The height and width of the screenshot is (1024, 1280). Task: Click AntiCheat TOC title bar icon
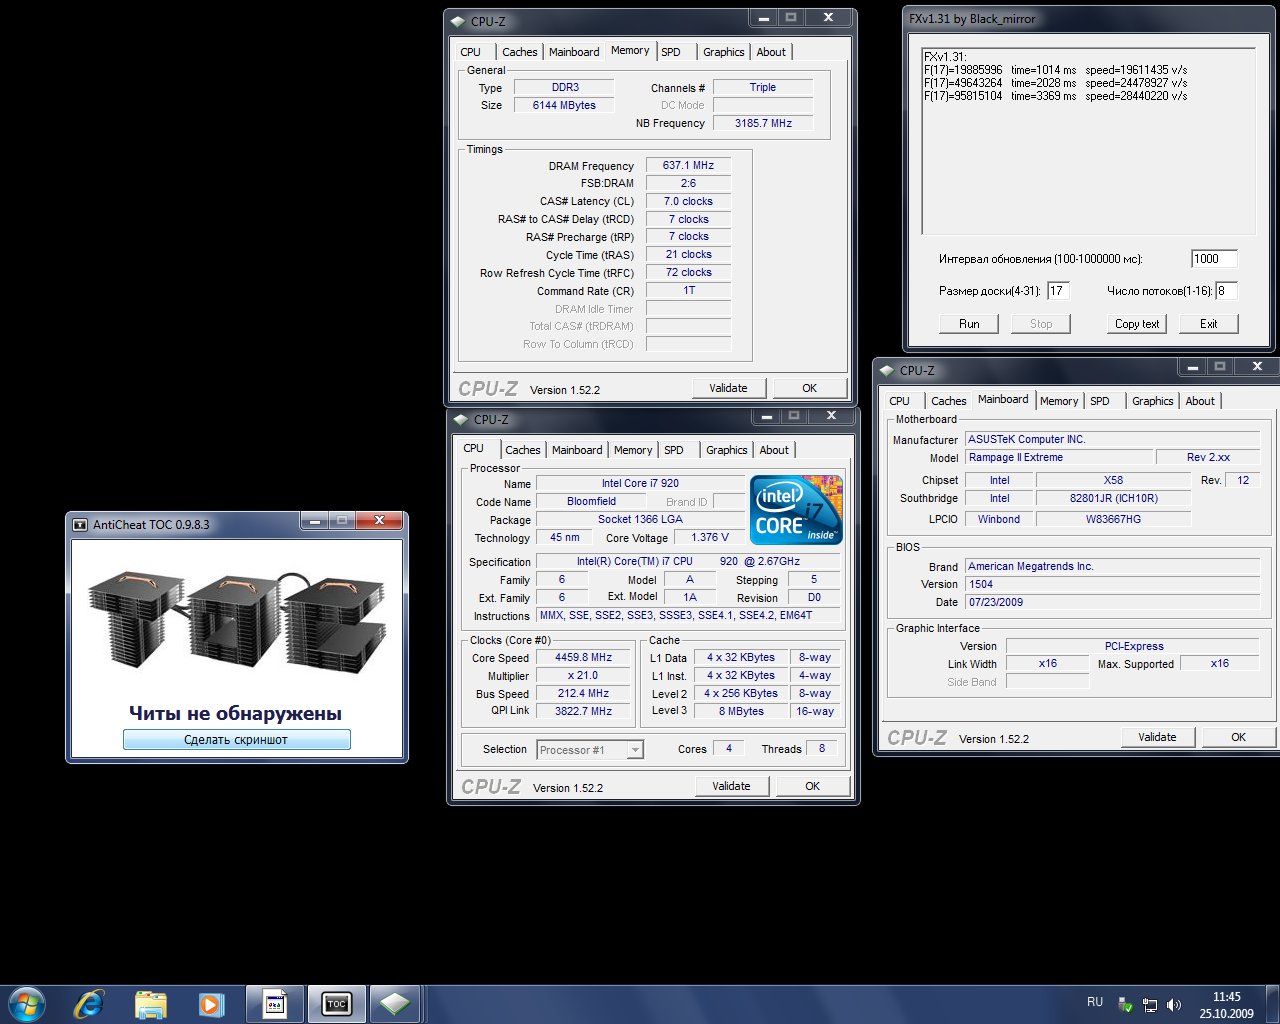pos(80,524)
